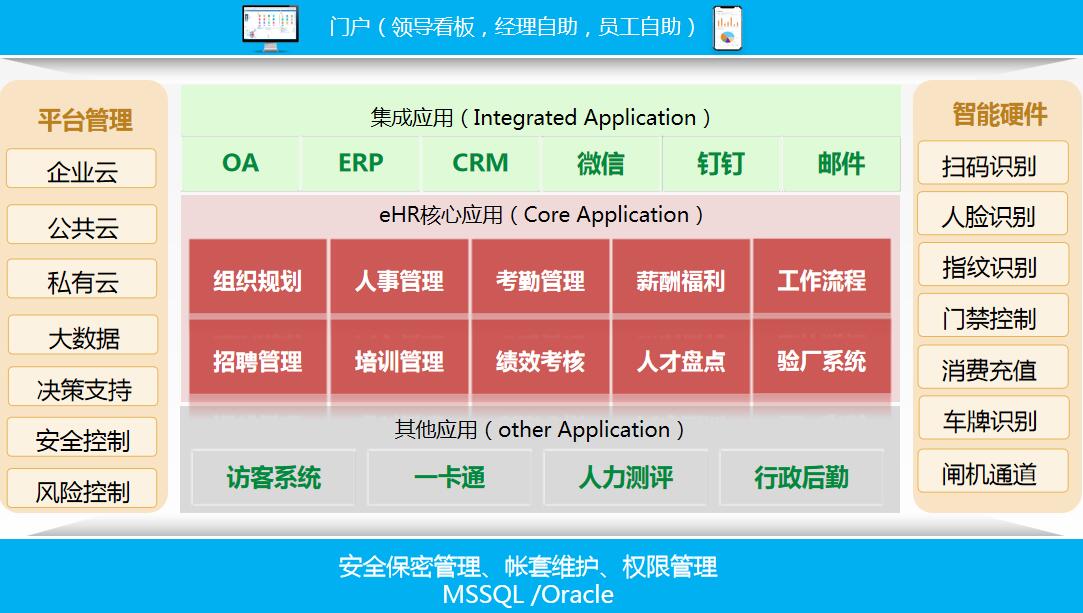1083x613 pixels.
Task: Toggle 门禁控制 (access control)
Action: point(992,316)
